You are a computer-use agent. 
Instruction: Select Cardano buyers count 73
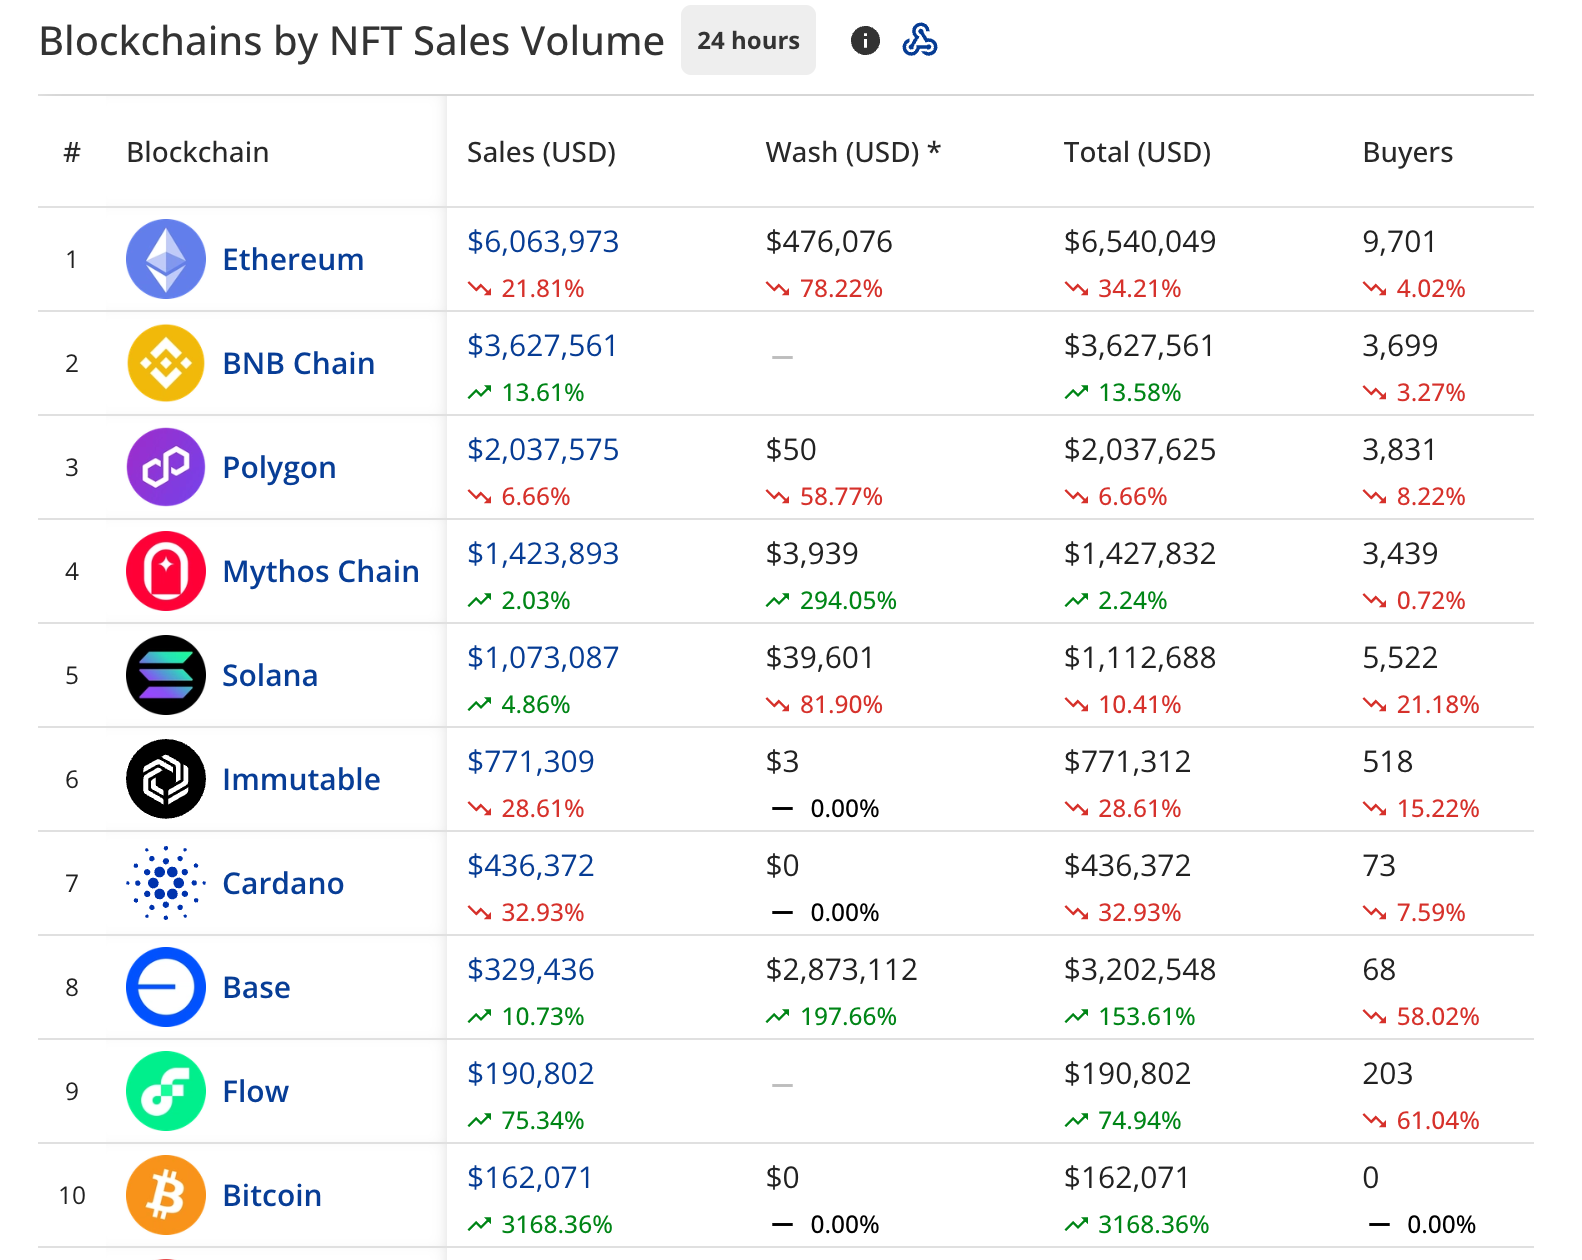click(1379, 865)
